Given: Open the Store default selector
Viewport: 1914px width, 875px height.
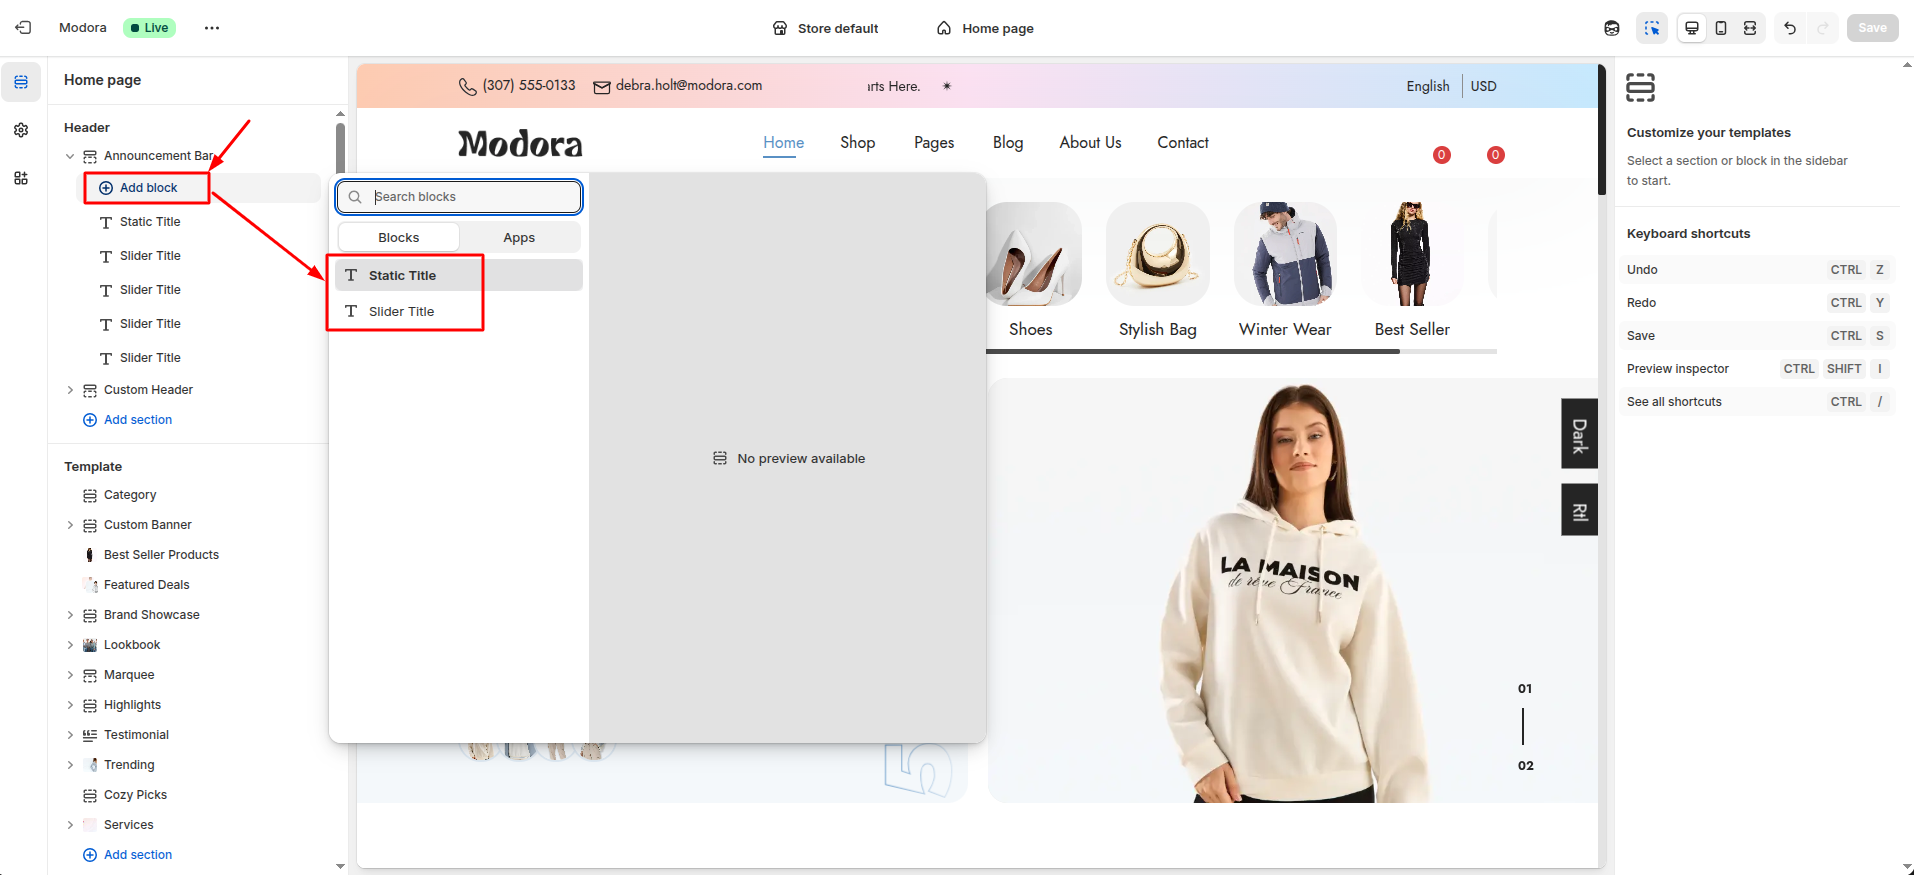Looking at the screenshot, I should (x=826, y=28).
